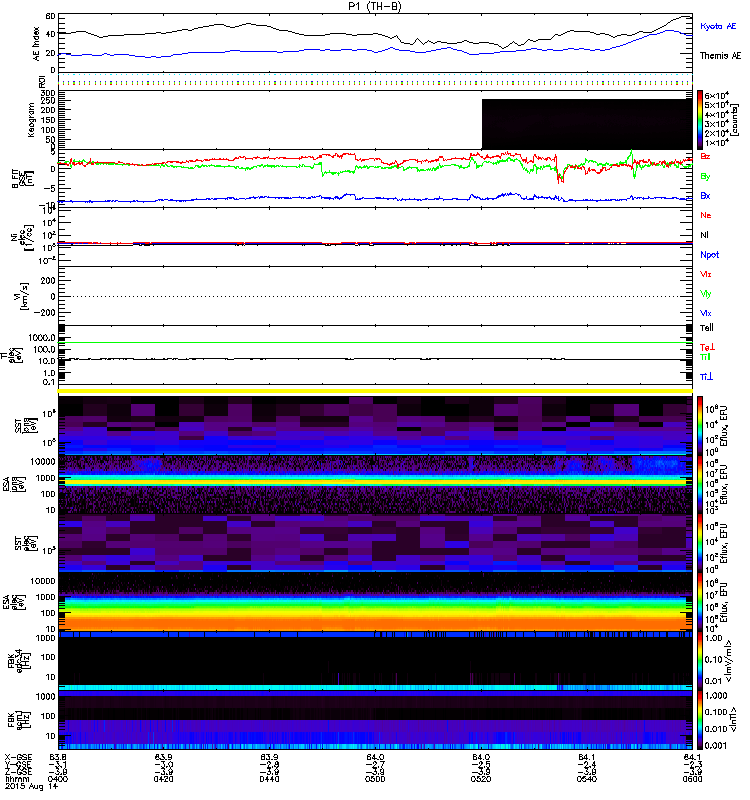Click the 0500 time tick label
Viewport: 750px width, 800px height.
pos(375,779)
